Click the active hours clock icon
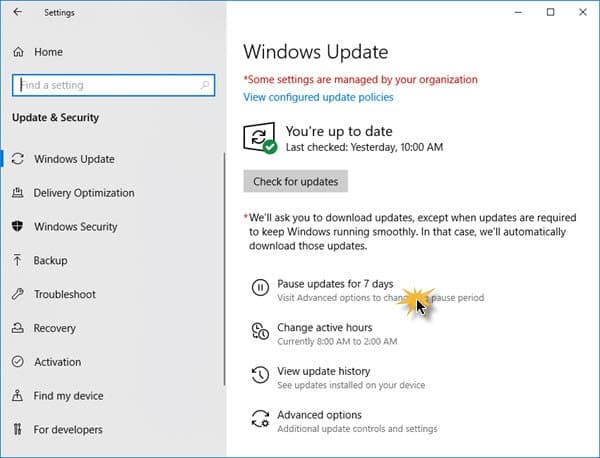 pos(260,331)
